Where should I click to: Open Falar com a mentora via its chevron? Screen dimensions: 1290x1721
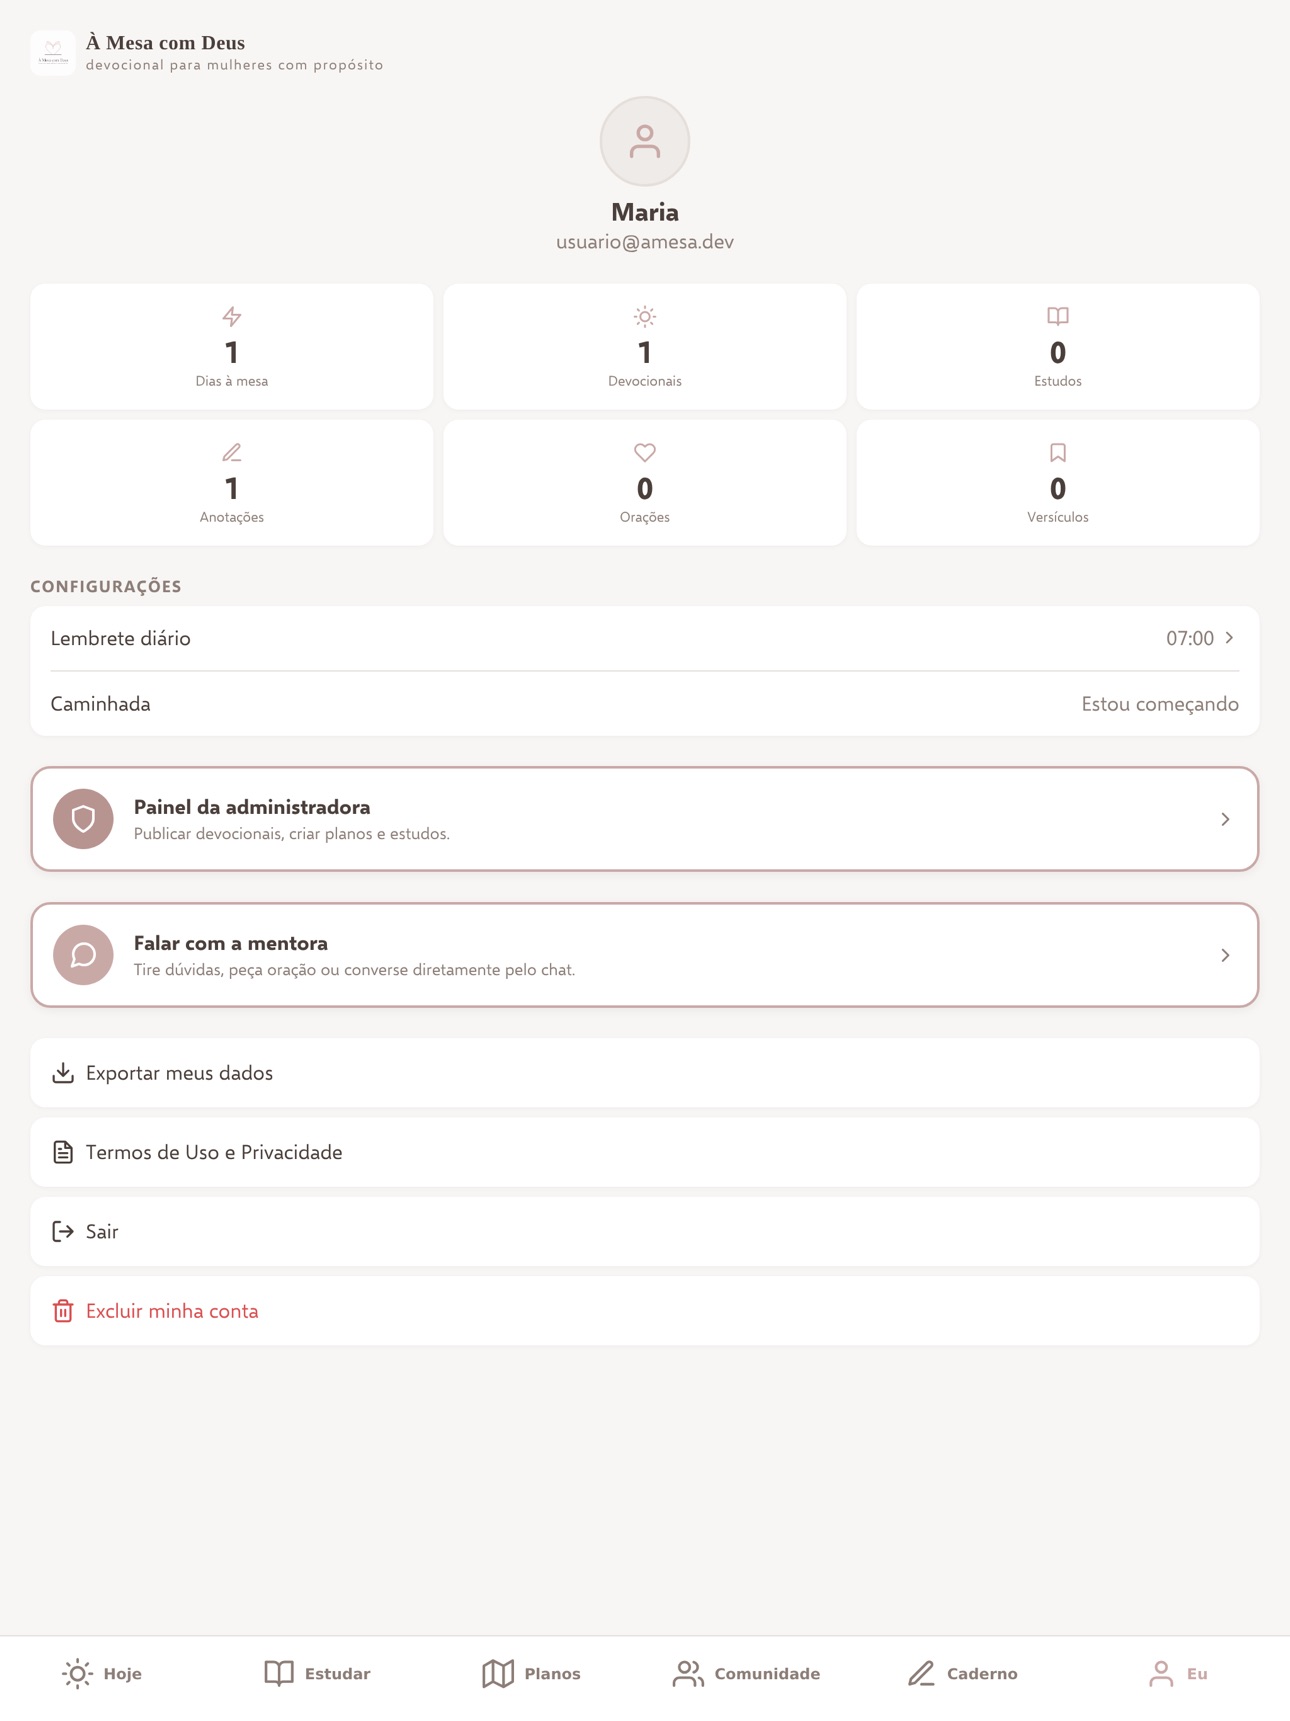1225,955
